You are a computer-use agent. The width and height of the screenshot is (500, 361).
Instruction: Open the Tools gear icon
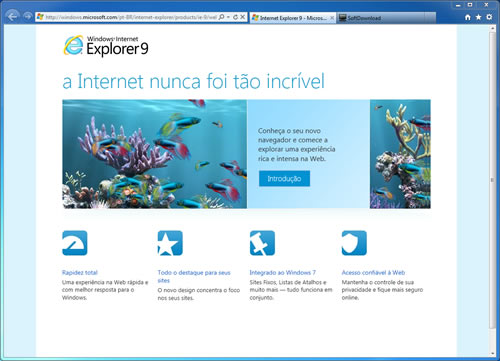coord(489,17)
